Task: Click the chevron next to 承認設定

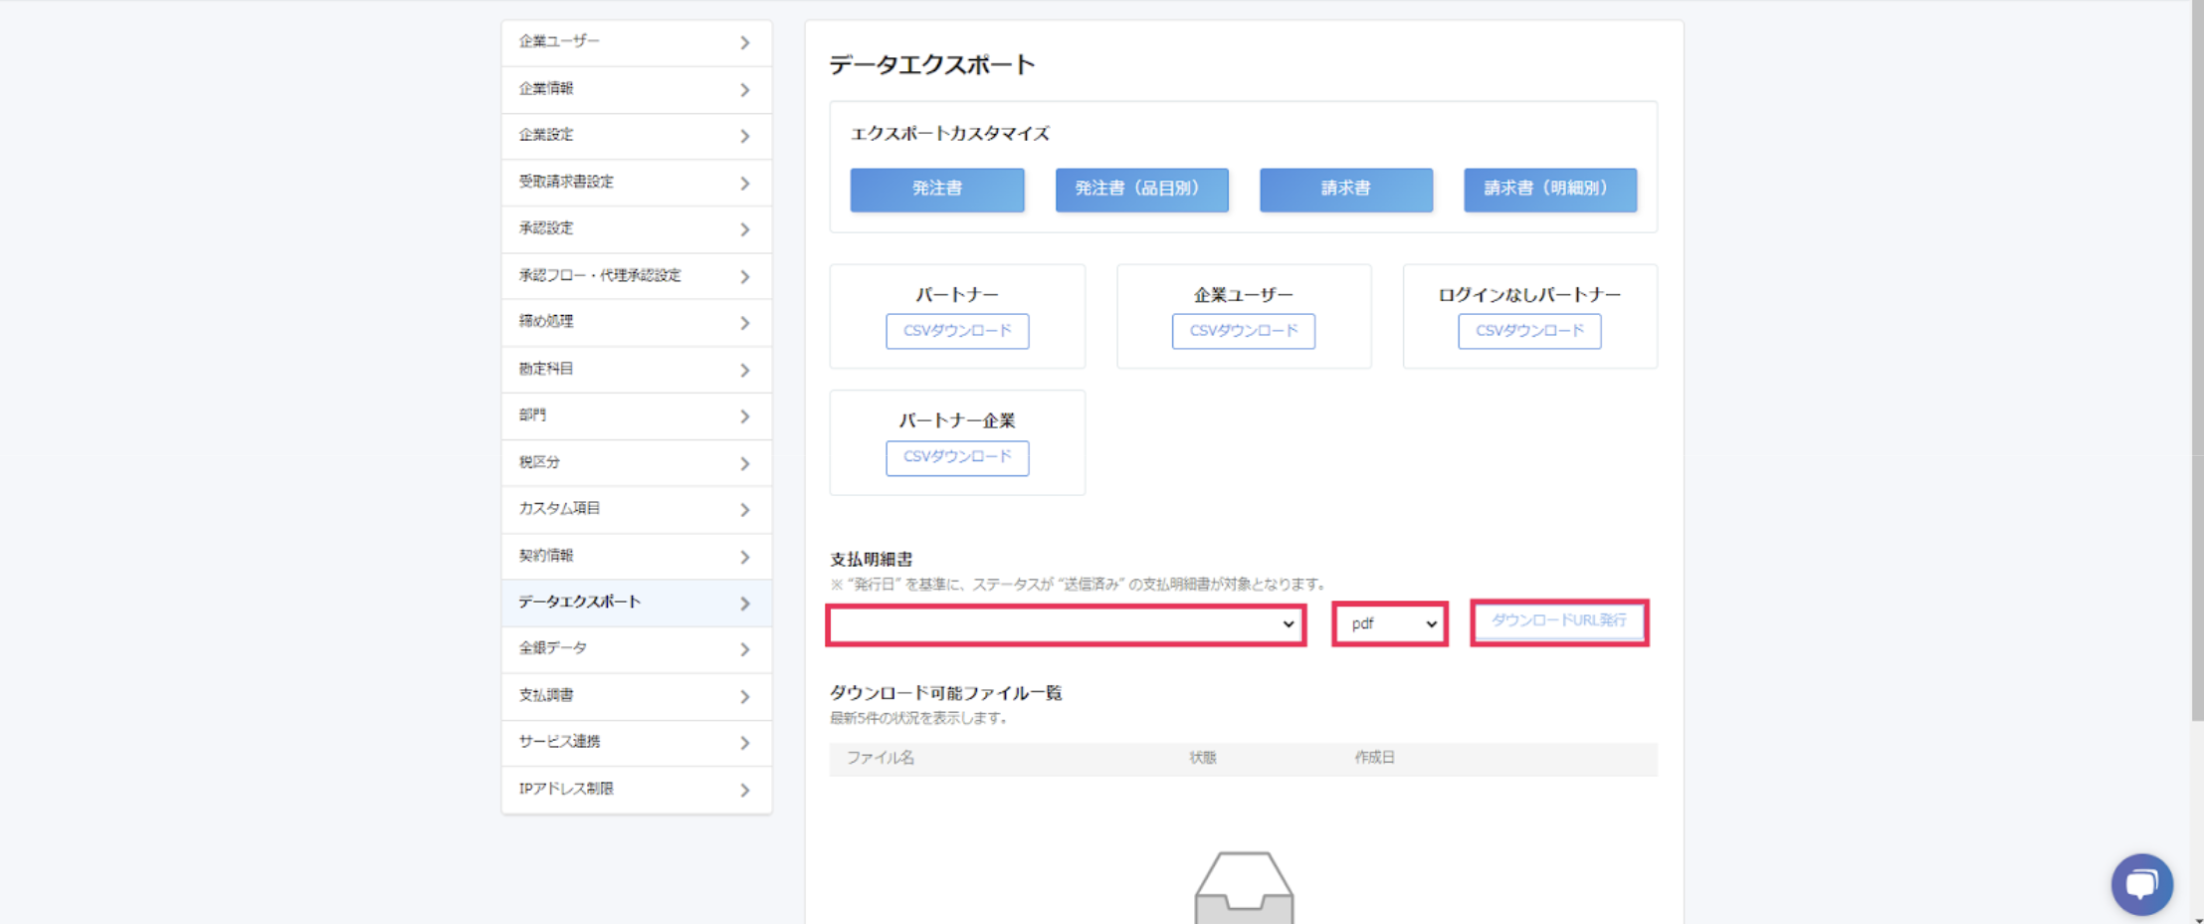Action: coord(745,230)
